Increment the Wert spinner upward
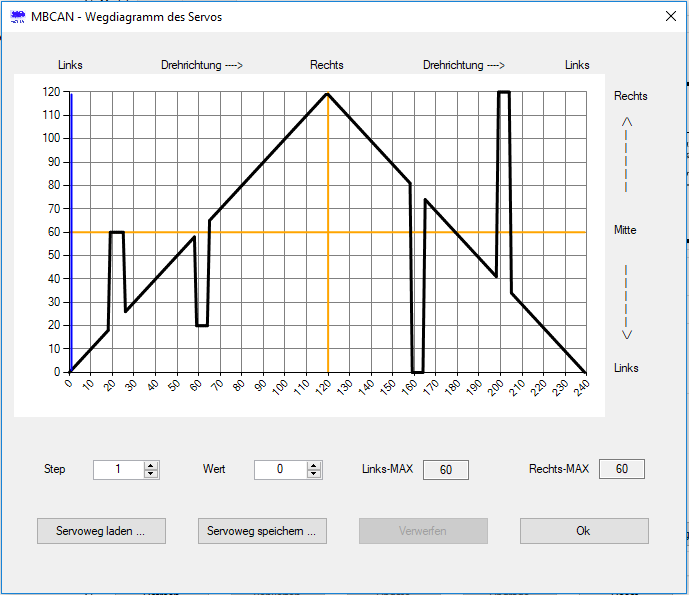Viewport: 689px width, 595px height. pos(314,465)
